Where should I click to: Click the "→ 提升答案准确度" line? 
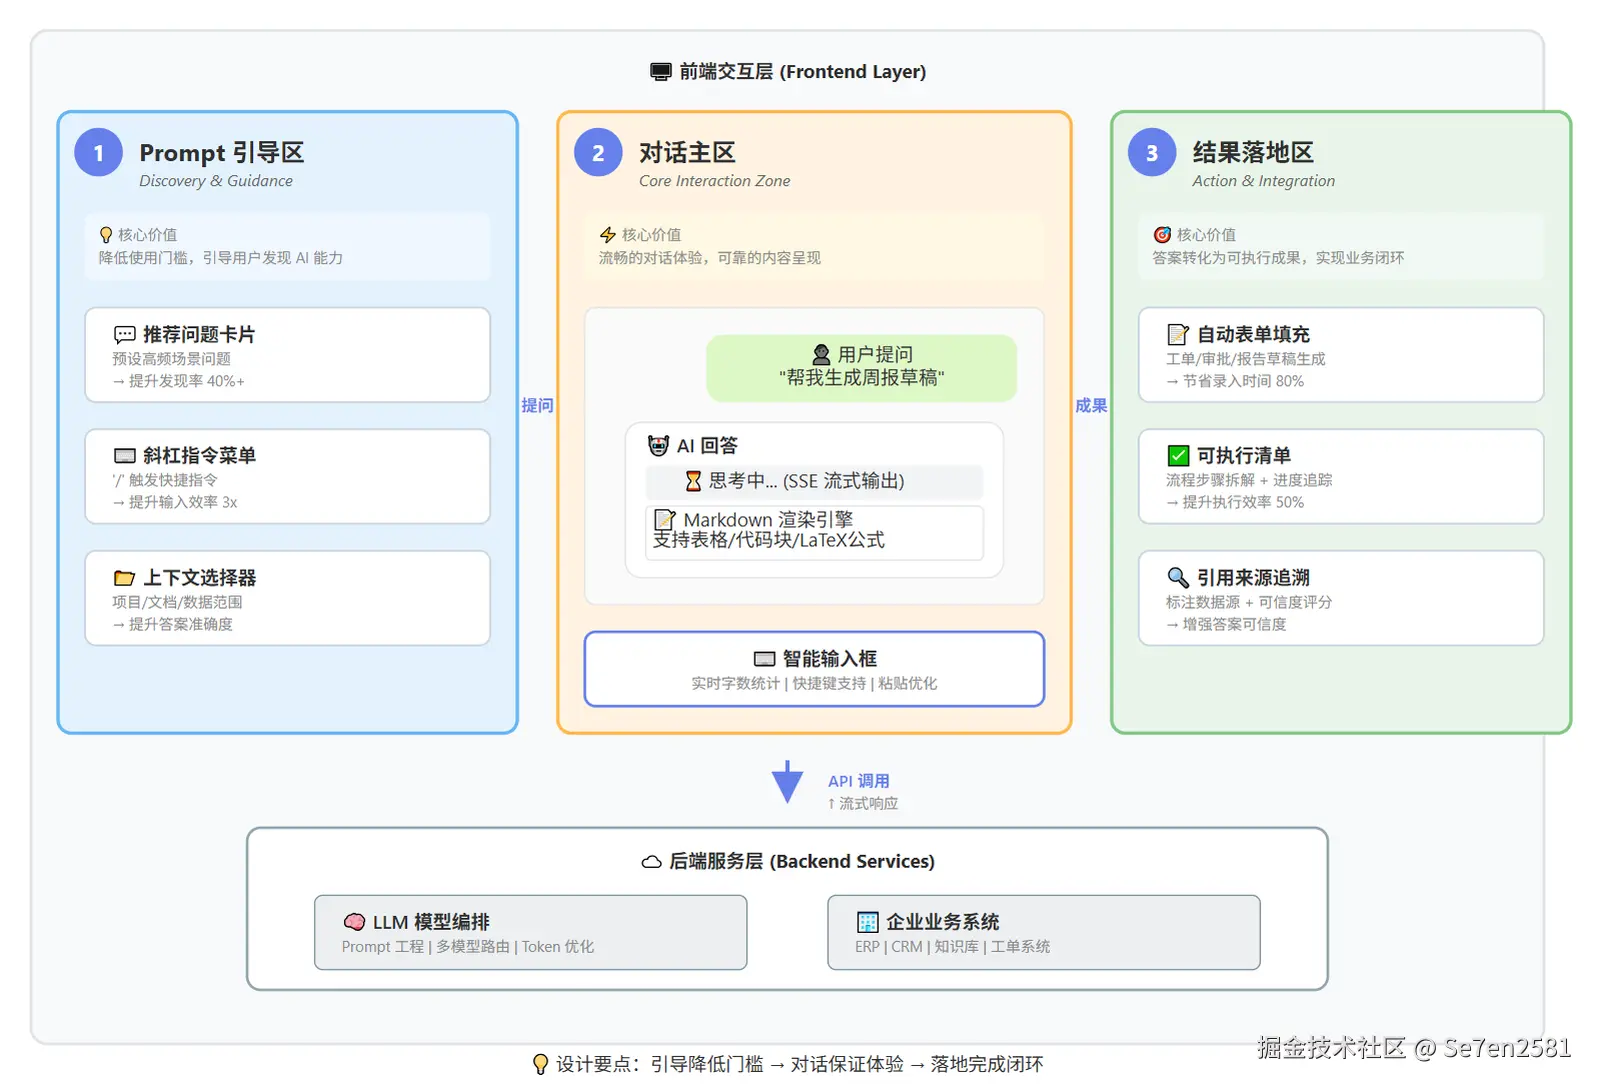(172, 624)
